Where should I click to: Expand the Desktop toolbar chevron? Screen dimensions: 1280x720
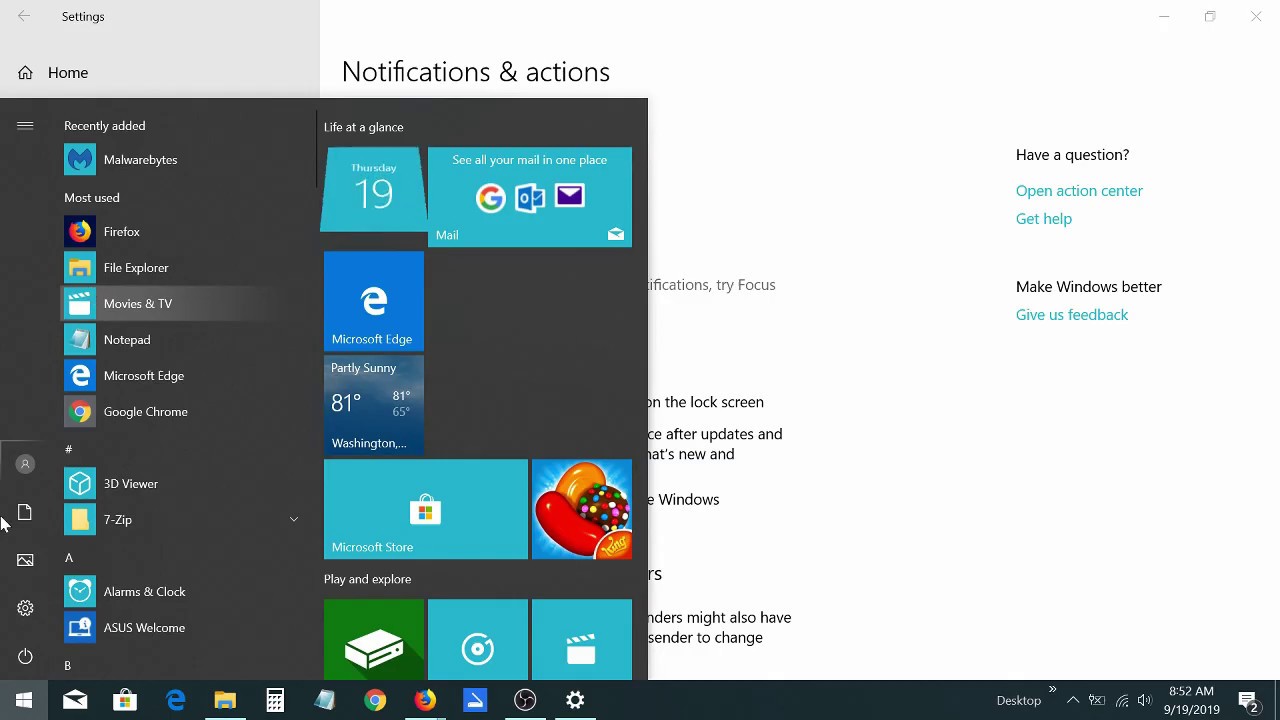(1052, 689)
